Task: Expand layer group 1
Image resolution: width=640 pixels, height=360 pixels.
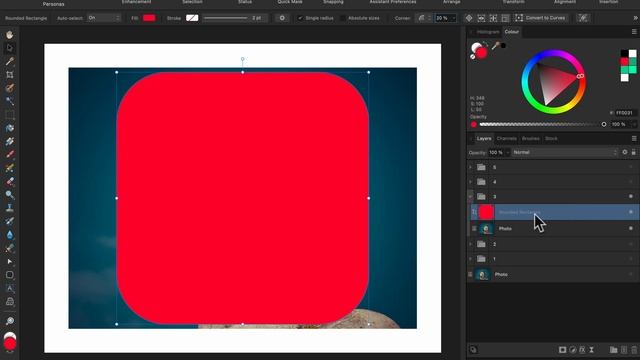Action: [x=471, y=258]
